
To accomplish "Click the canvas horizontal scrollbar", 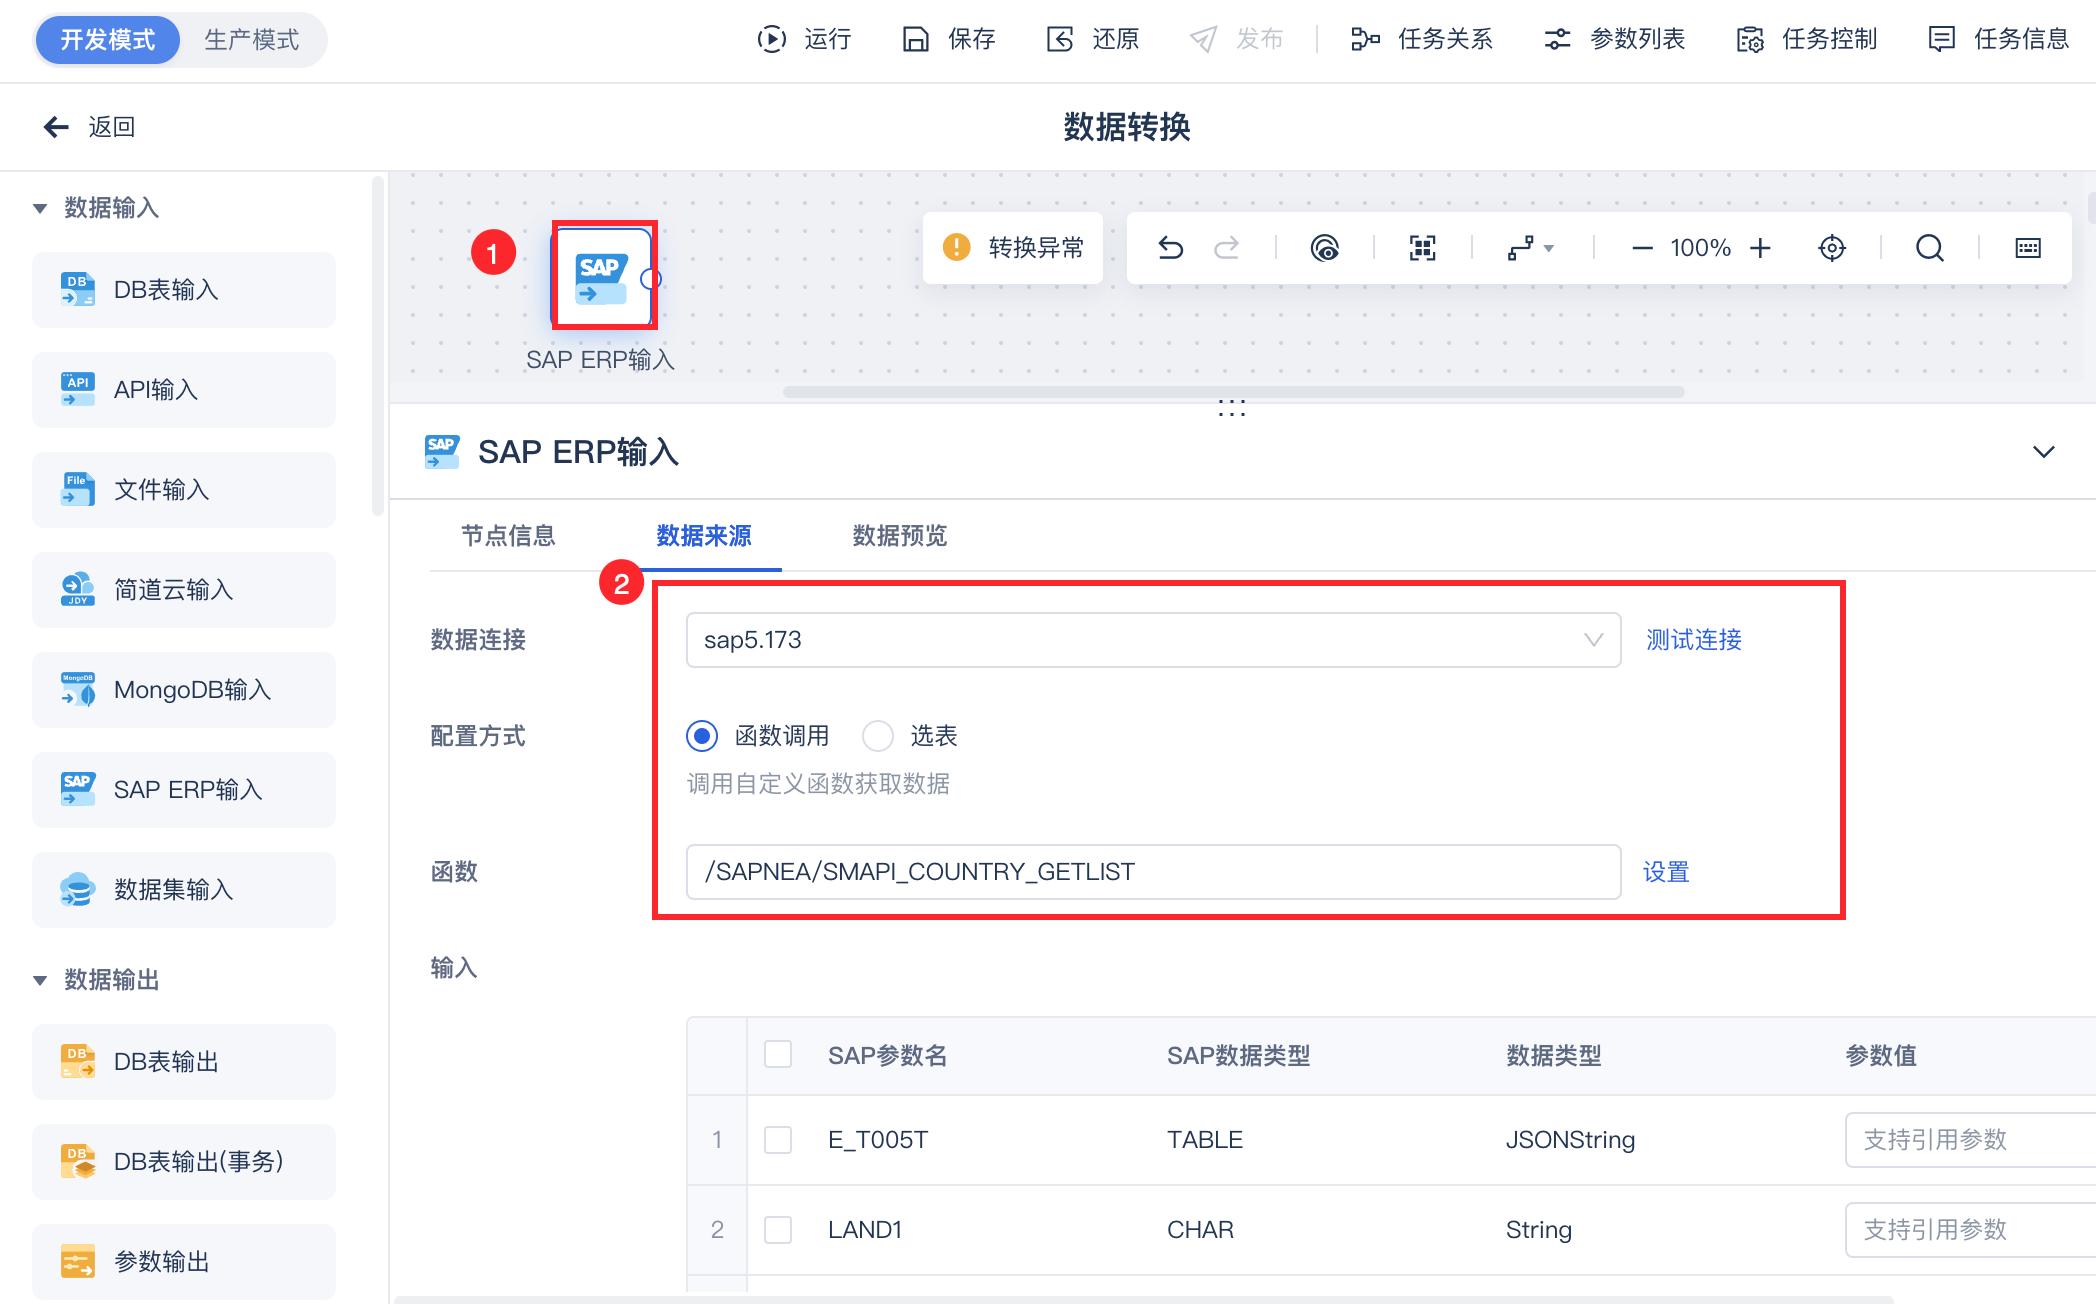I will (x=1232, y=392).
